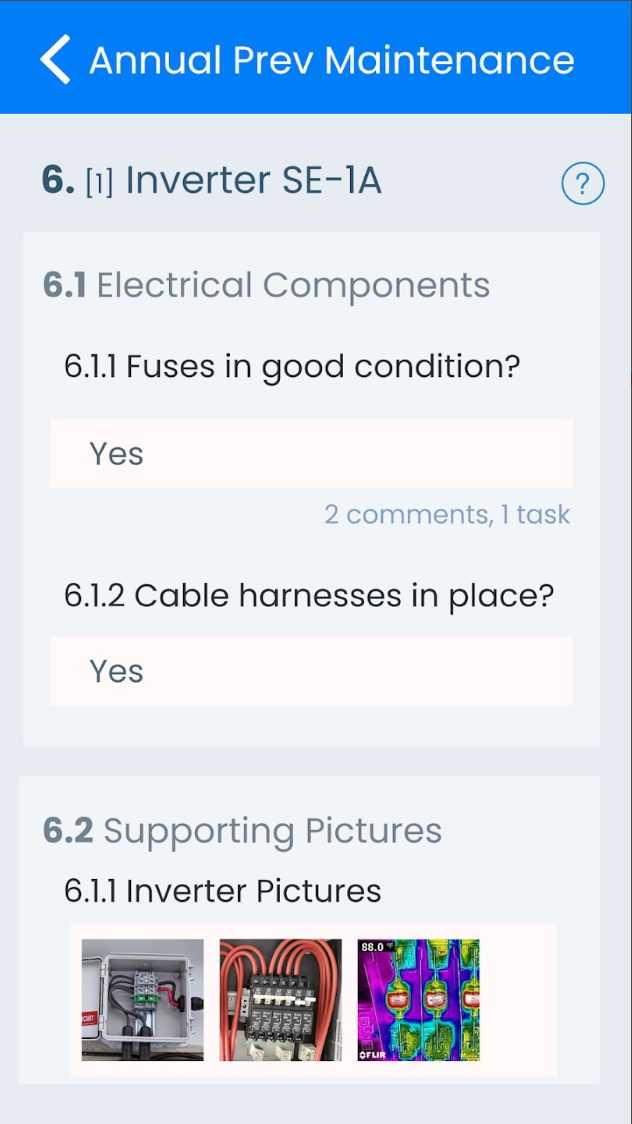Screen dimensions: 632x1124
Task: Tap the section number 6 label
Action: (57, 181)
